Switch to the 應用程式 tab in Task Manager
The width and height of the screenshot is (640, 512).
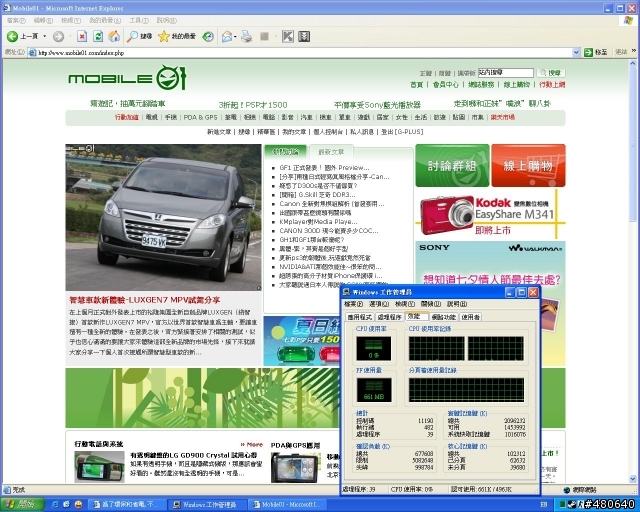[x=360, y=317]
